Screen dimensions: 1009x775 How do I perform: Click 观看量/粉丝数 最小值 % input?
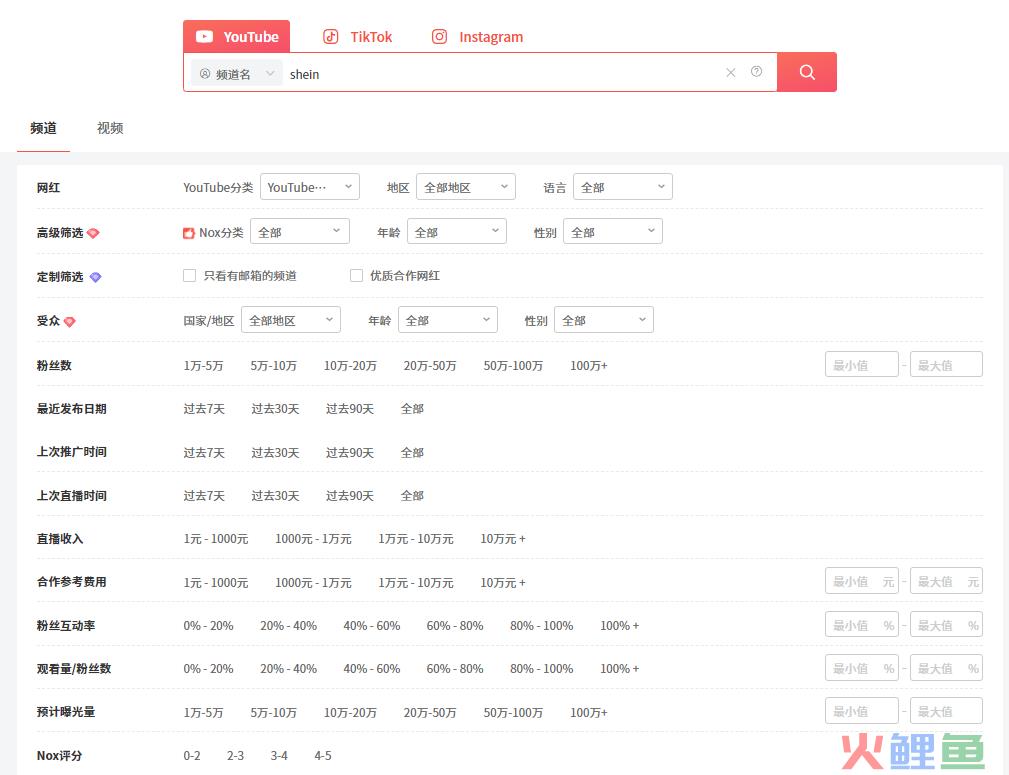(862, 668)
